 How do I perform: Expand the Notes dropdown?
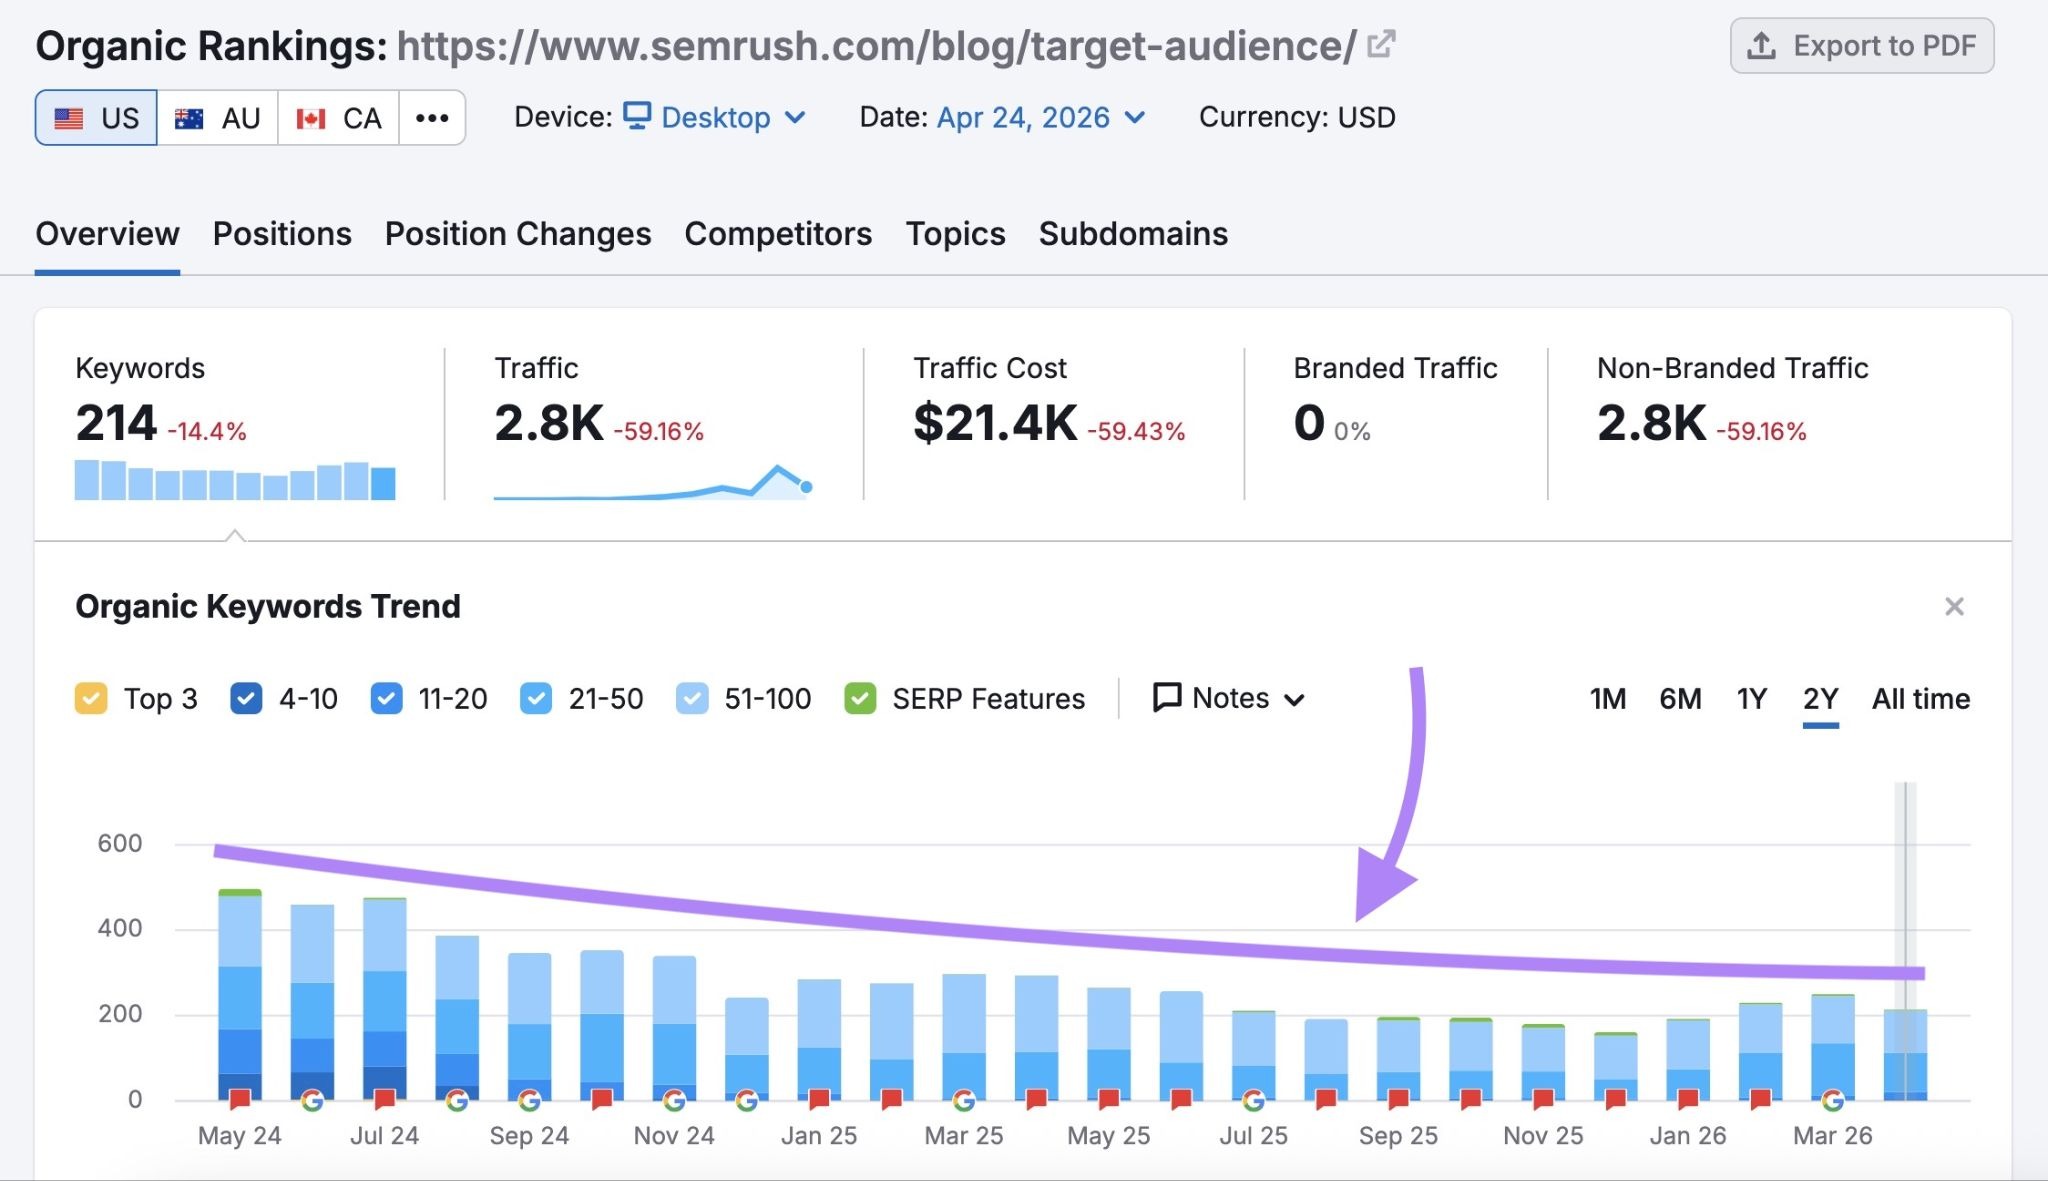point(1229,698)
